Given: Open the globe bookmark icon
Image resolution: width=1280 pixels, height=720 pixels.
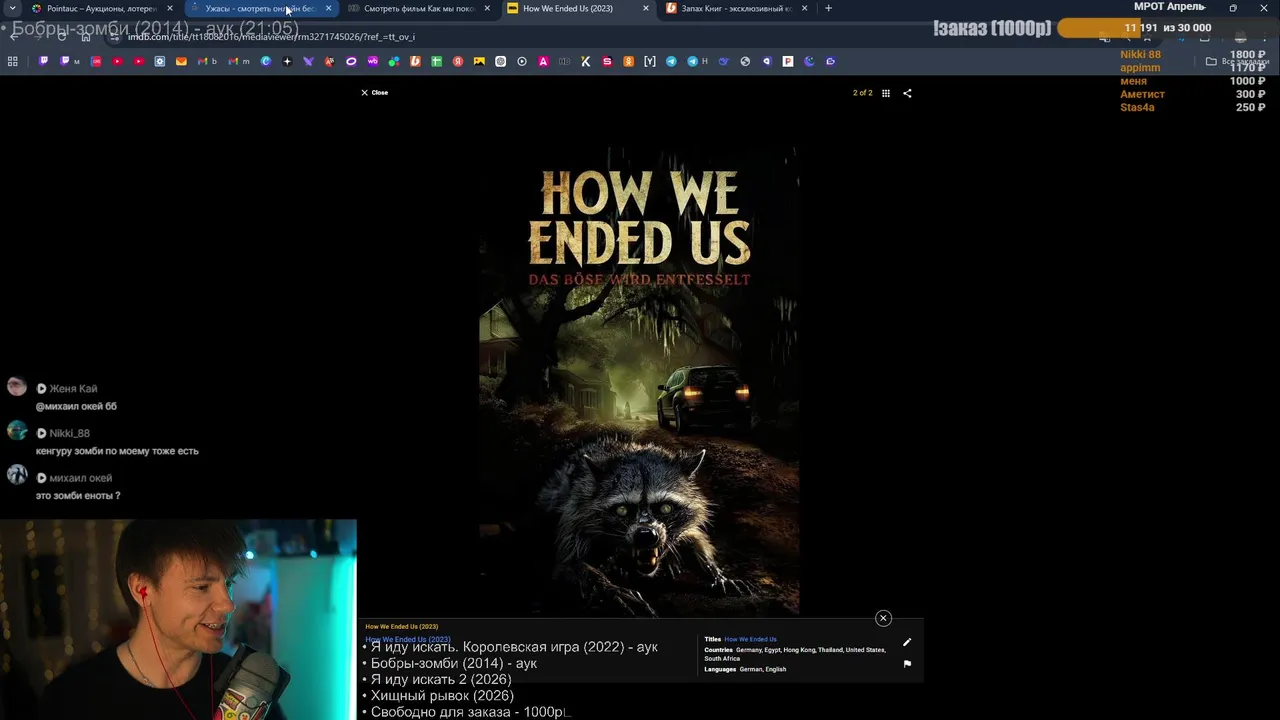Looking at the screenshot, I should point(745,61).
